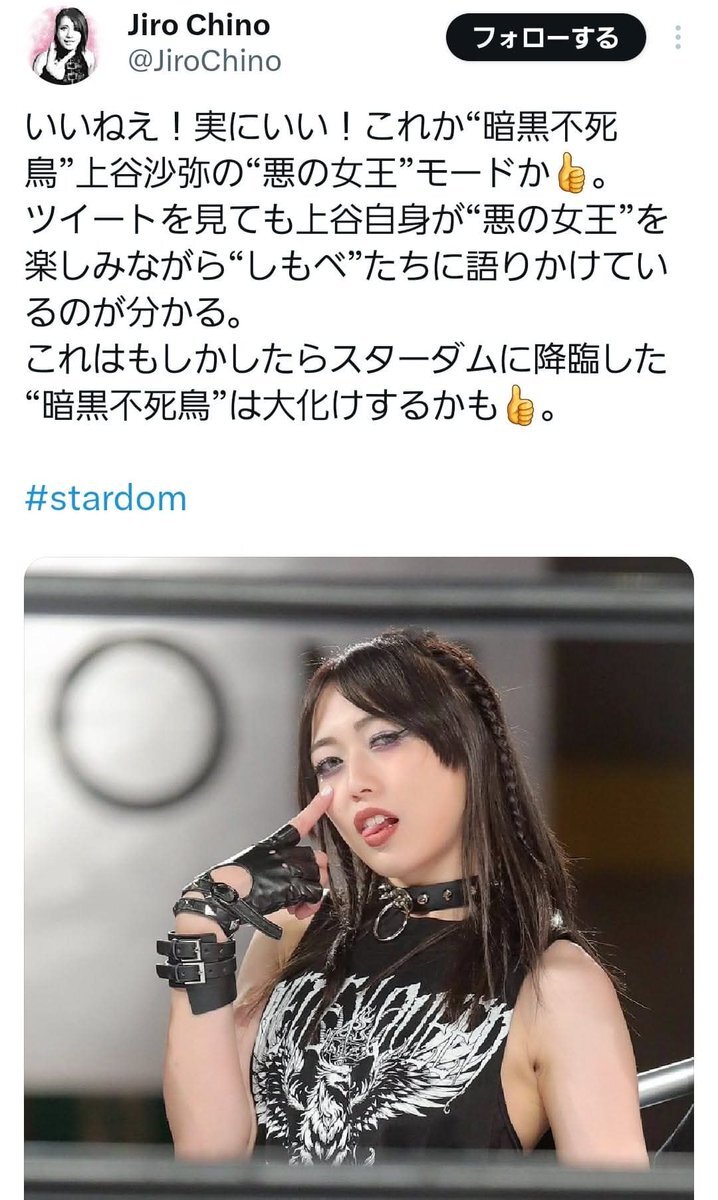This screenshot has width=718, height=1200.
Task: Click the フォローする follow button
Action: [x=545, y=39]
